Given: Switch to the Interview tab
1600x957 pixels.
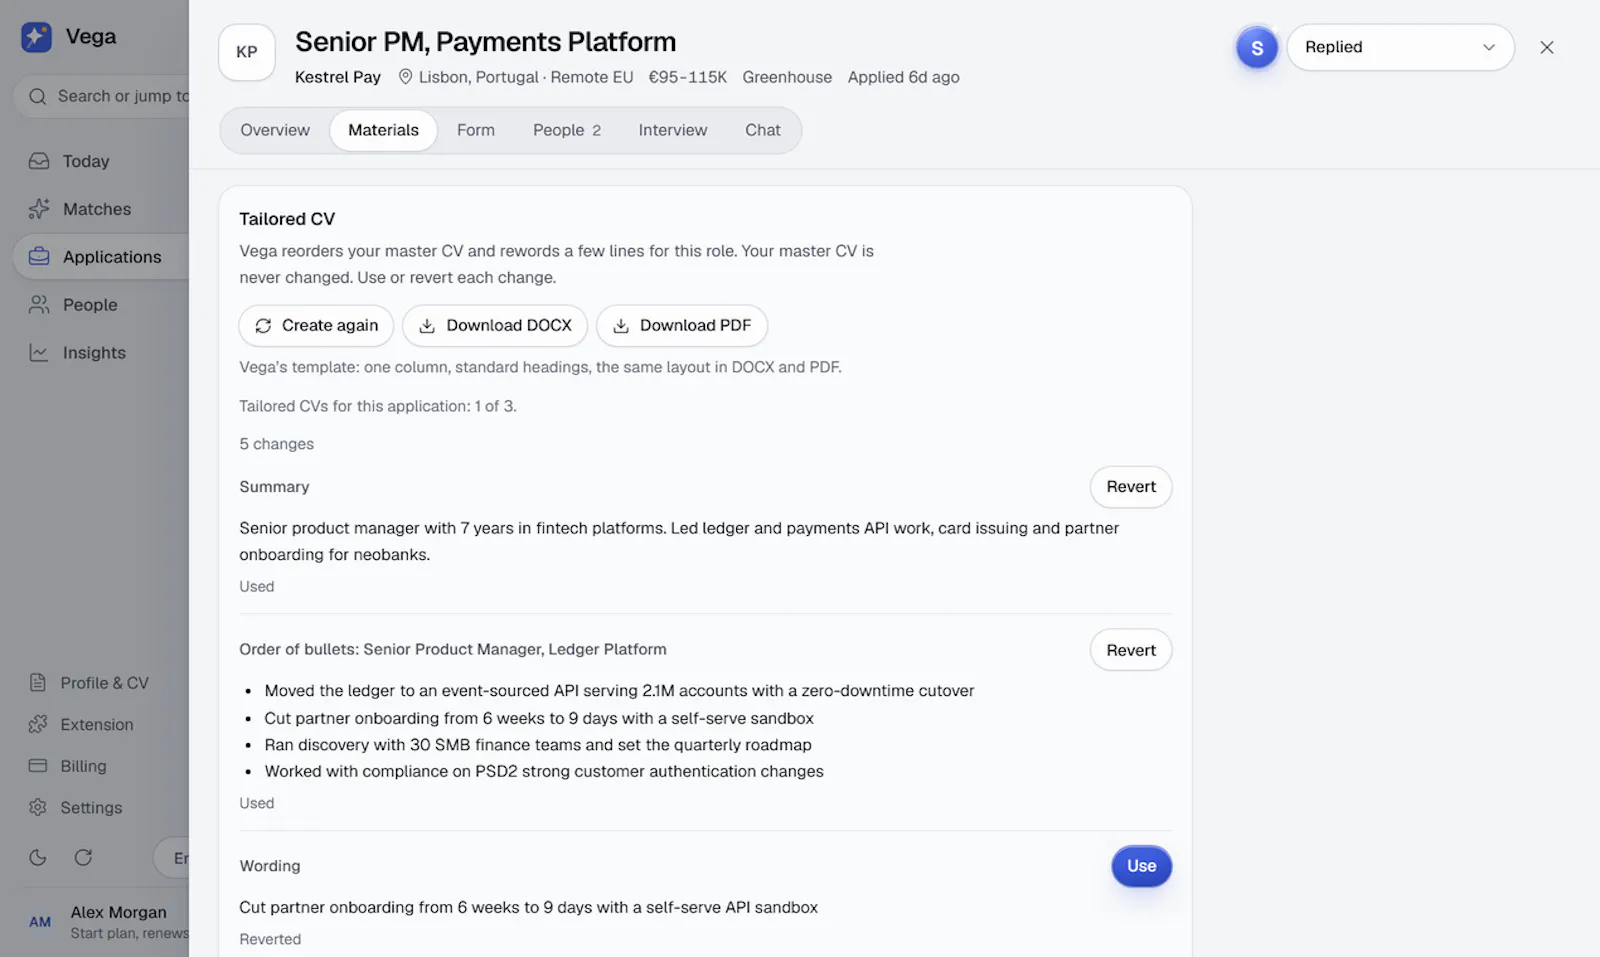Looking at the screenshot, I should click(x=673, y=130).
